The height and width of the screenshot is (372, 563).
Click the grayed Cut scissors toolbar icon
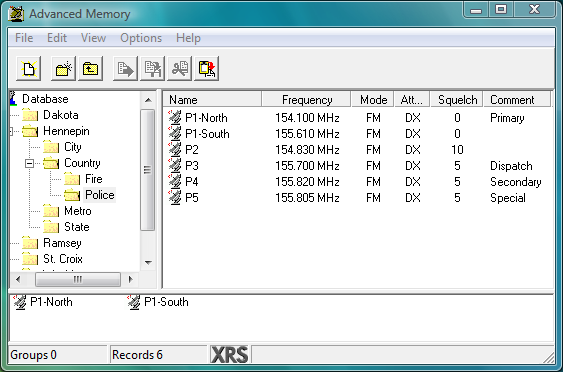pyautogui.click(x=180, y=68)
